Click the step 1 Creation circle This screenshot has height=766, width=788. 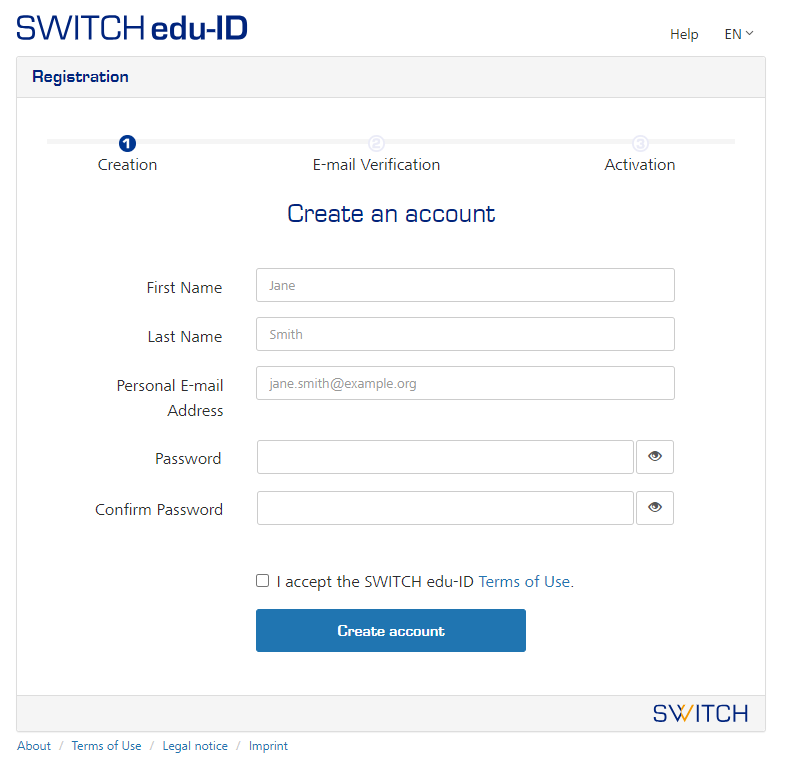(127, 143)
